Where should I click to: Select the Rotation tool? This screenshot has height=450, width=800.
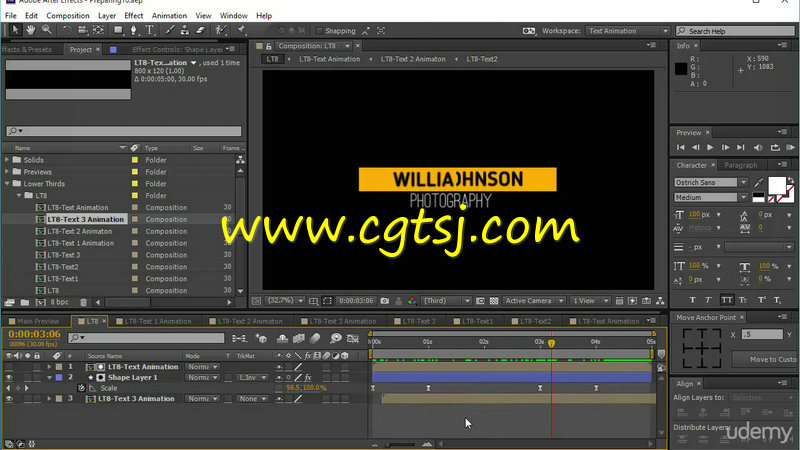(x=67, y=30)
